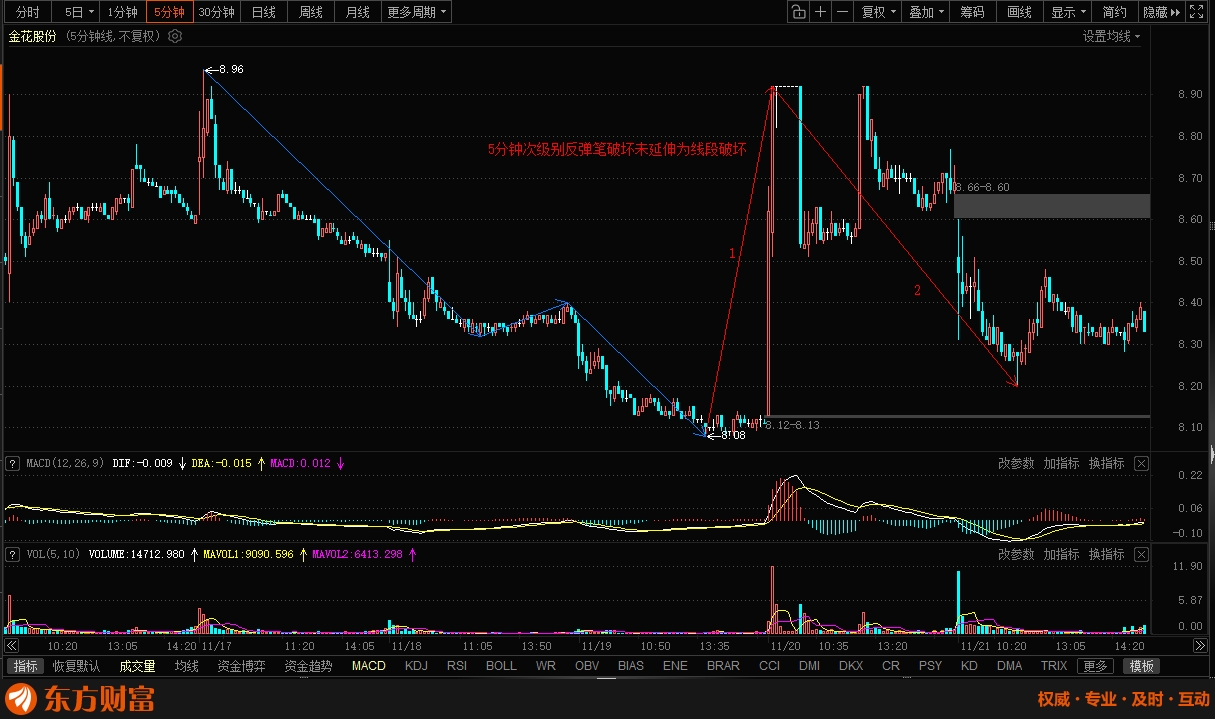The height and width of the screenshot is (719, 1215).
Task: Switch to 分时 view tab
Action: click(28, 12)
